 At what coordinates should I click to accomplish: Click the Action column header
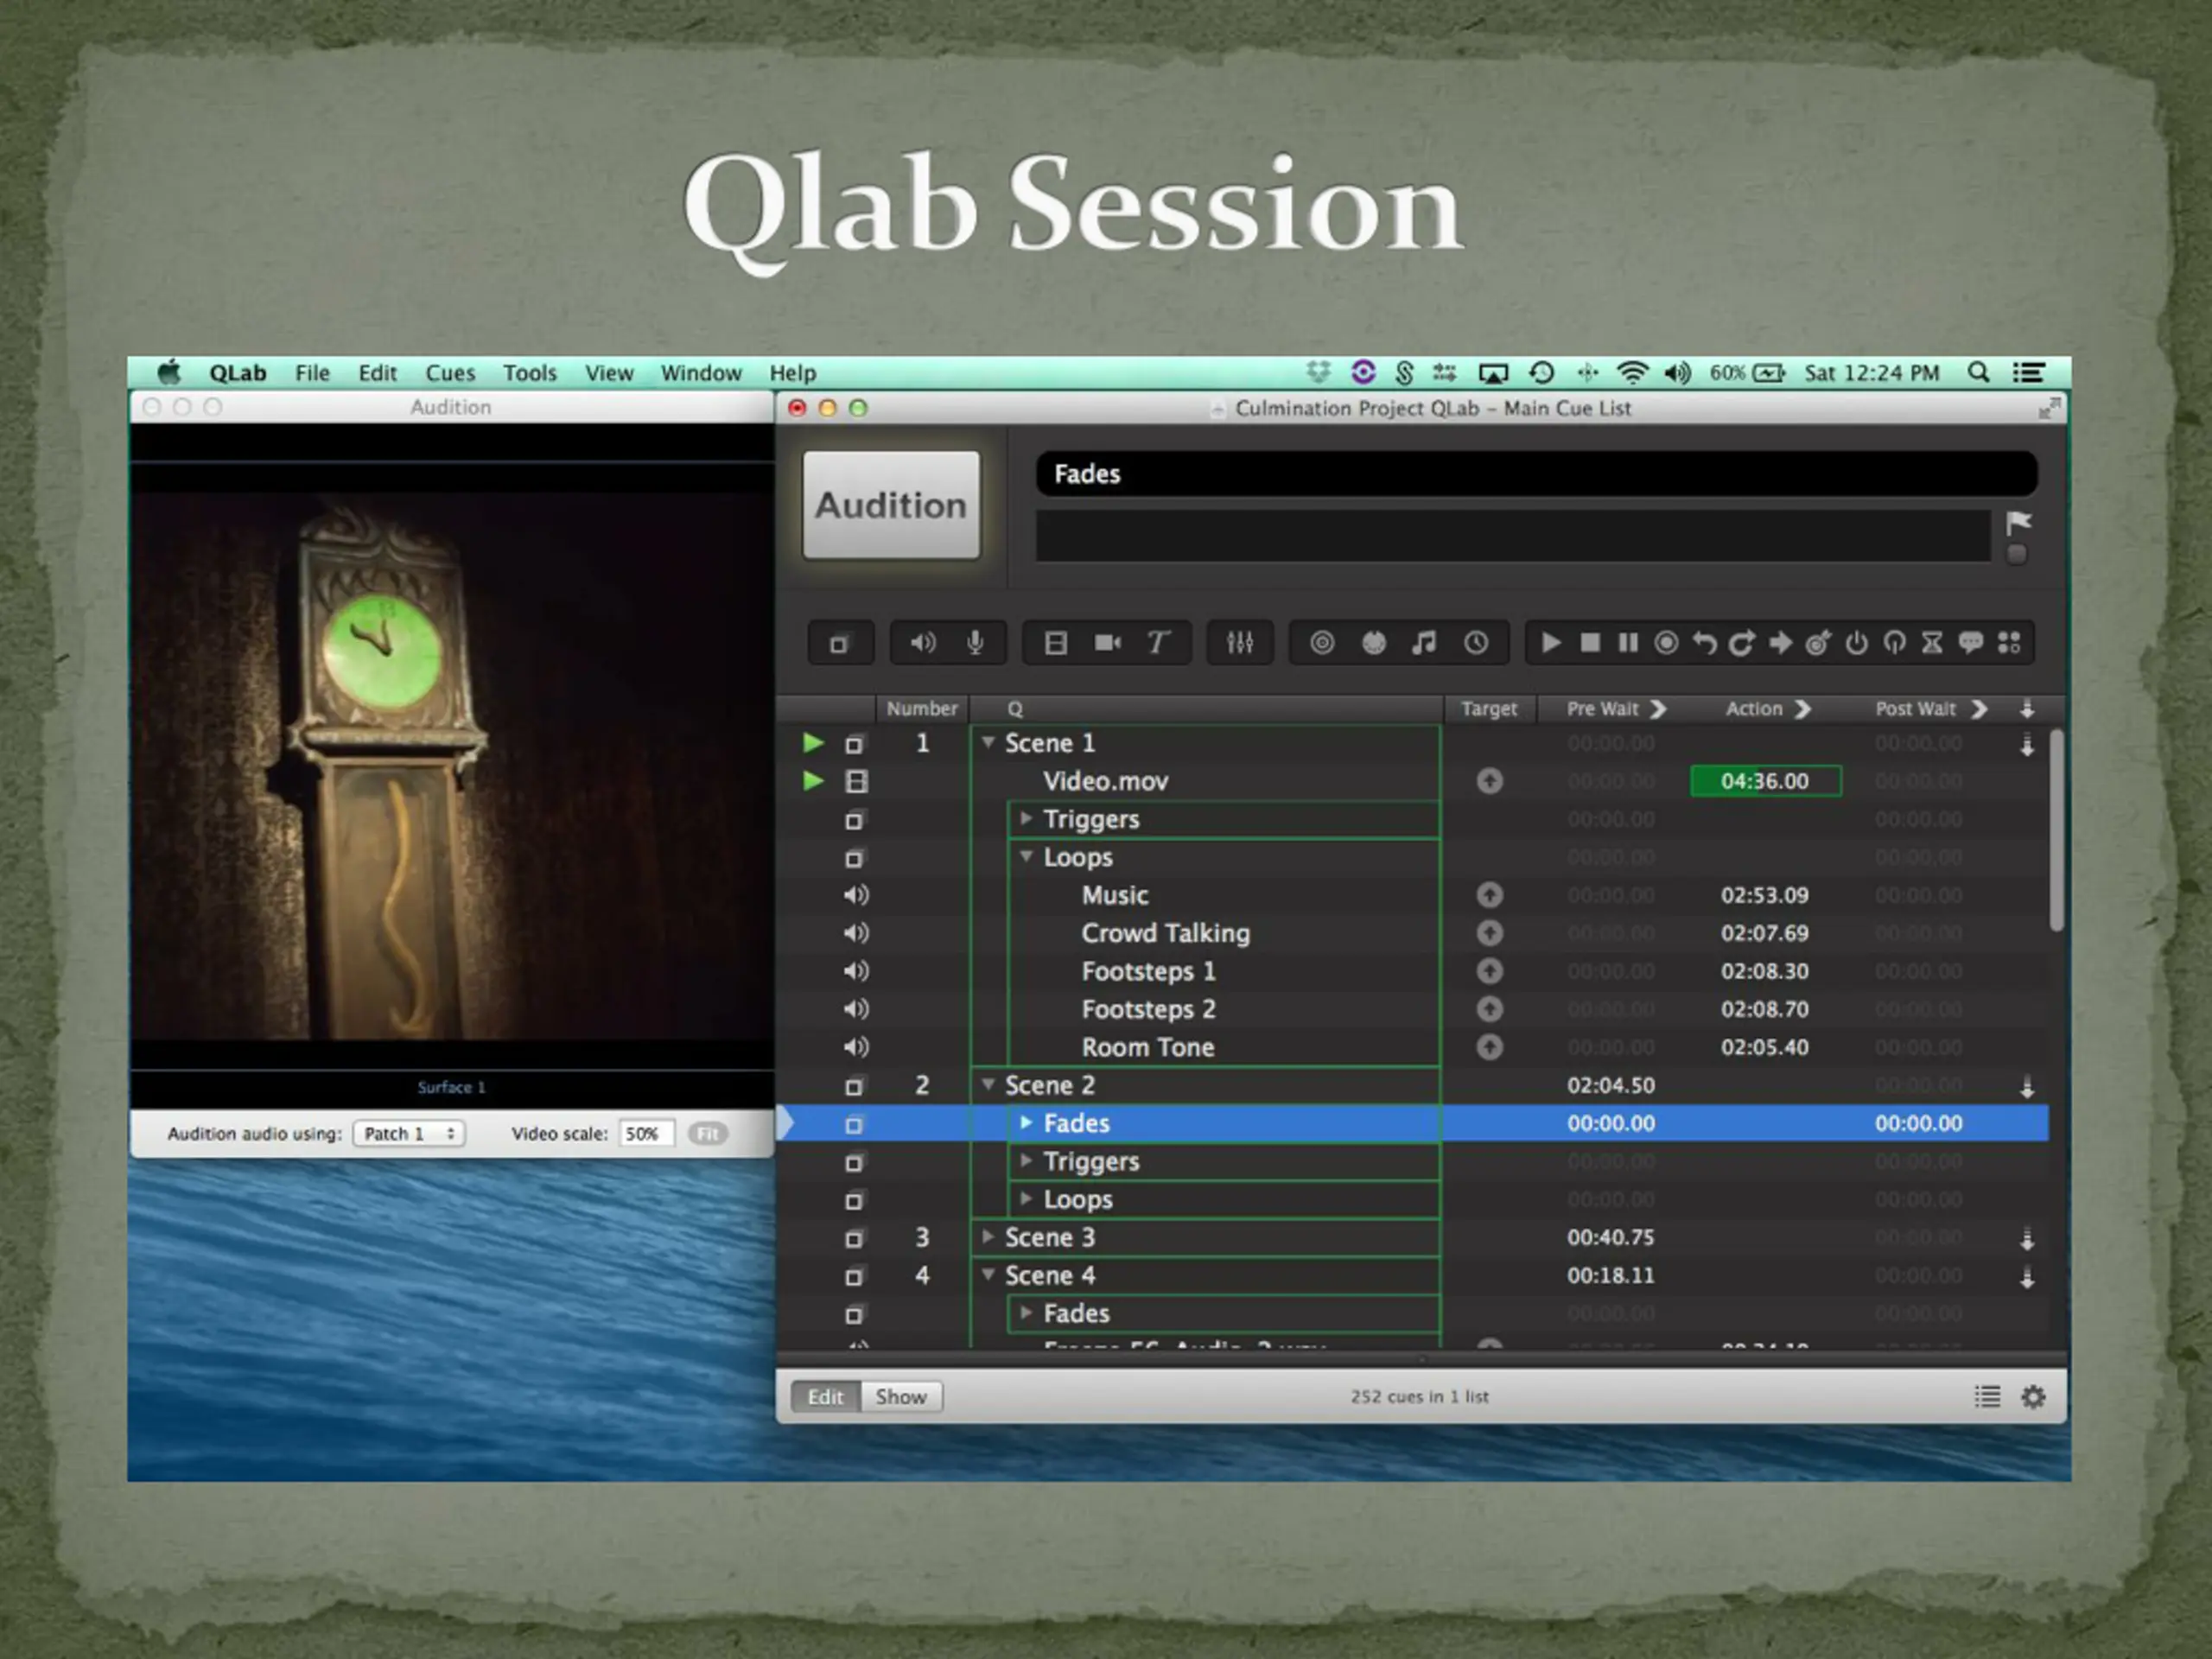click(1766, 709)
